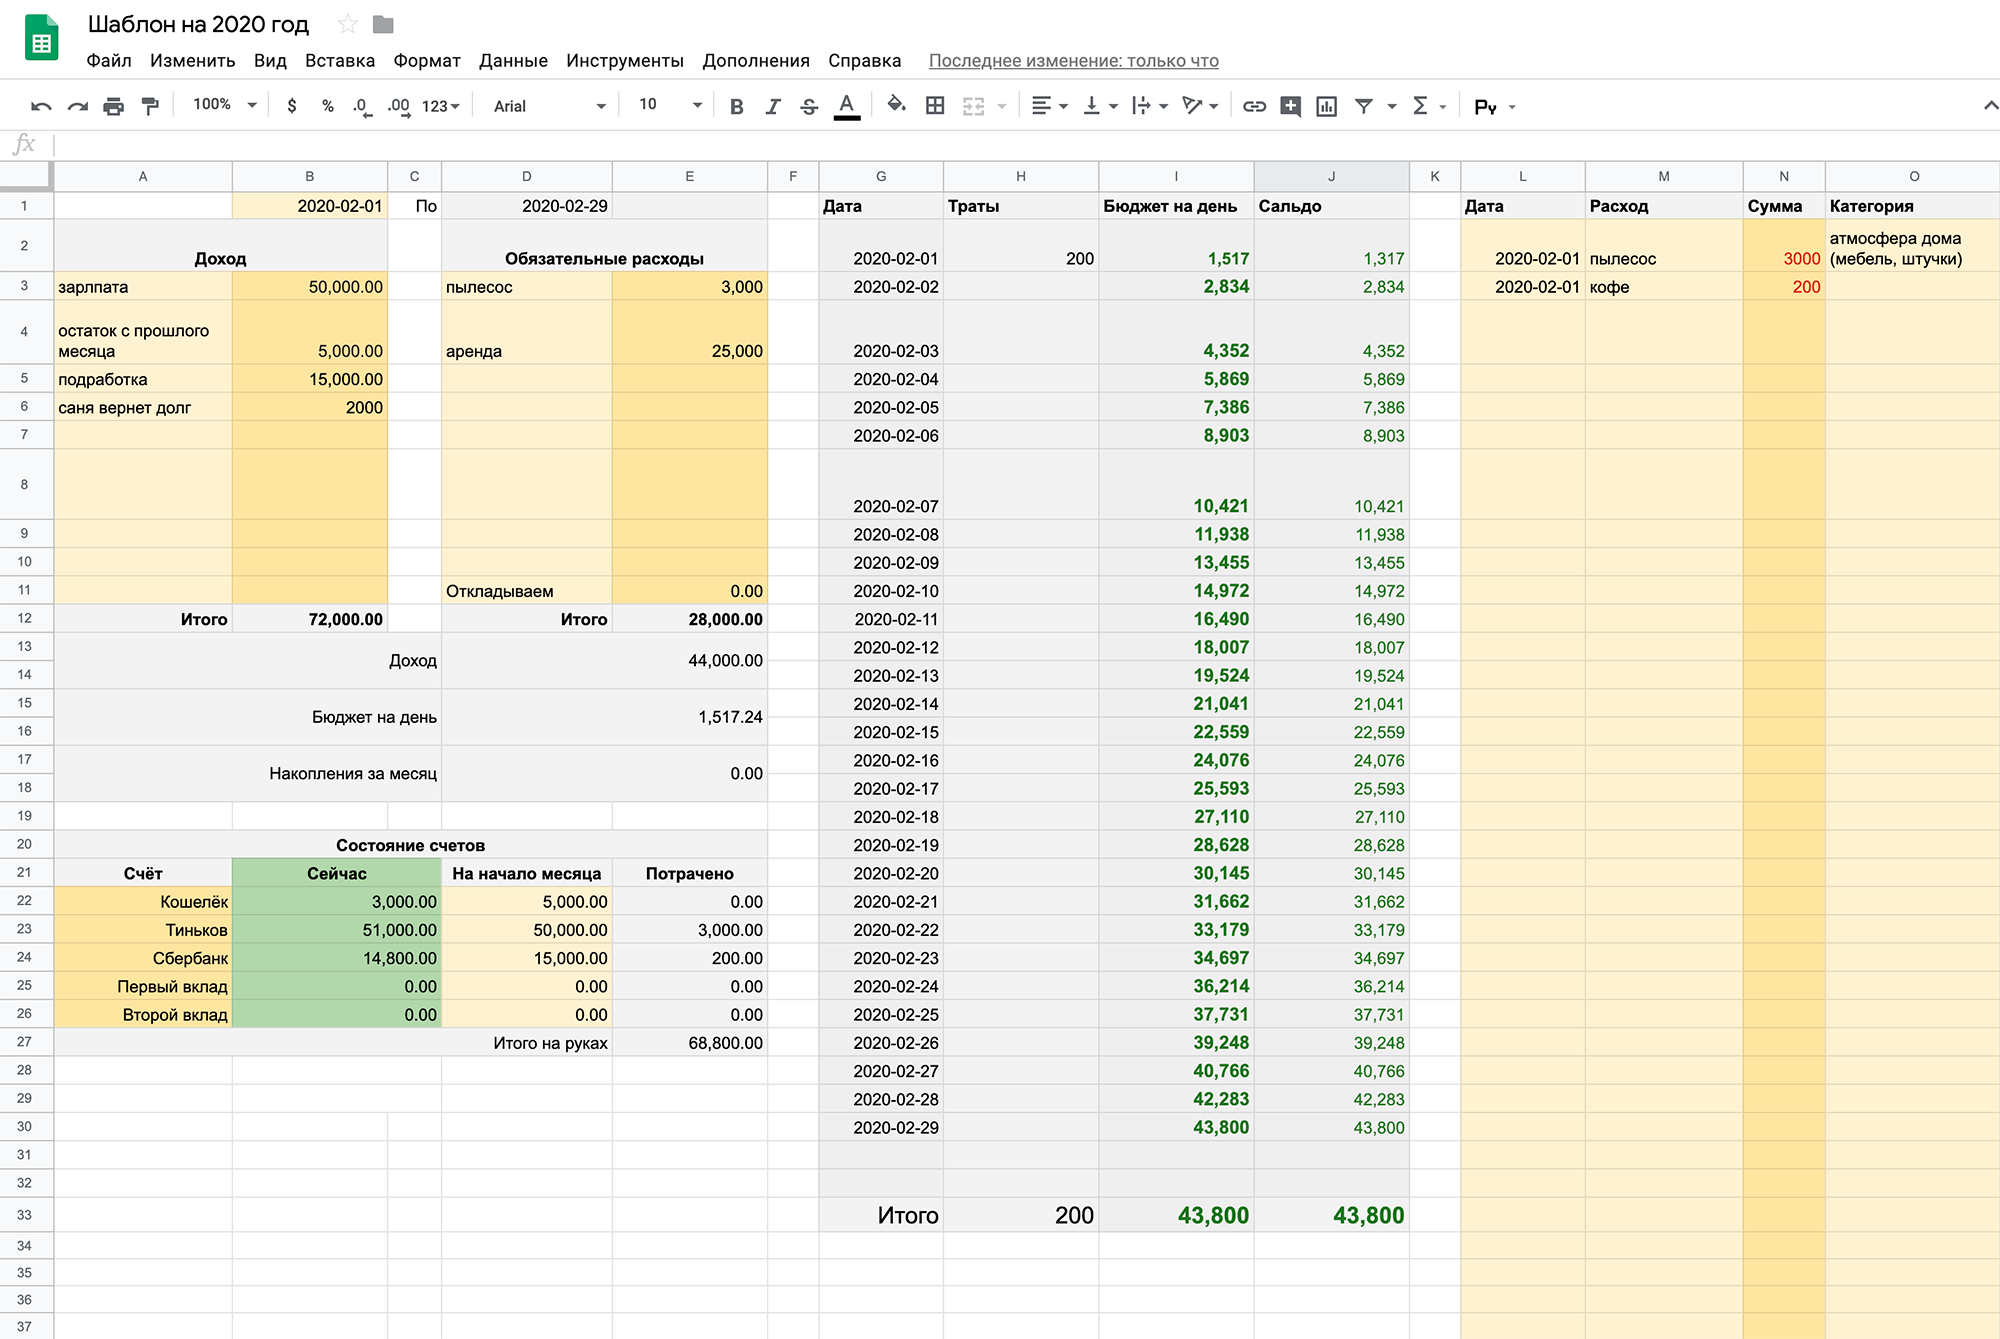Open the text color picker
This screenshot has height=1339, width=2000.
847,106
